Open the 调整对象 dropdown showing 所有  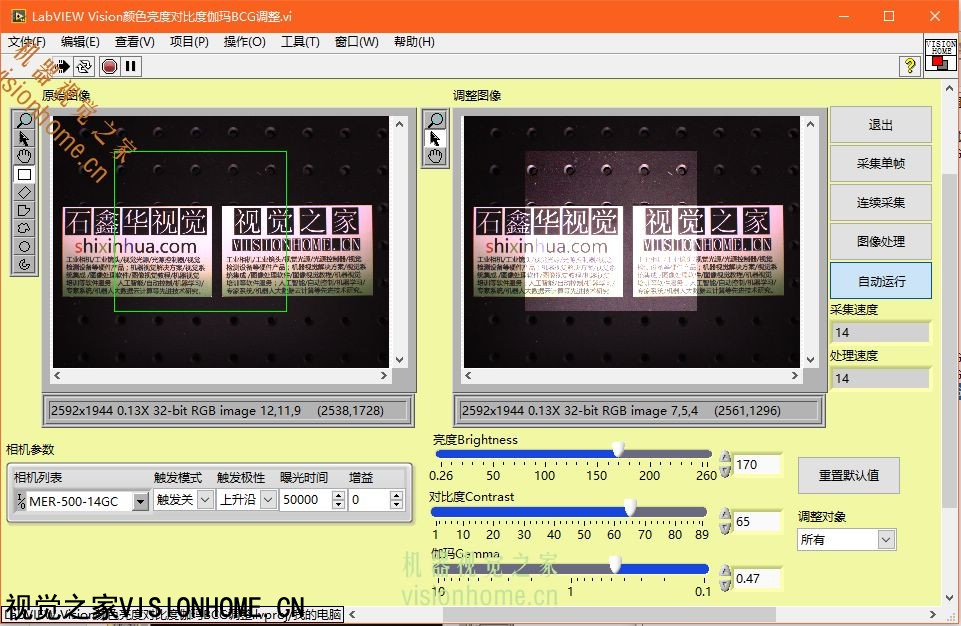coord(885,540)
